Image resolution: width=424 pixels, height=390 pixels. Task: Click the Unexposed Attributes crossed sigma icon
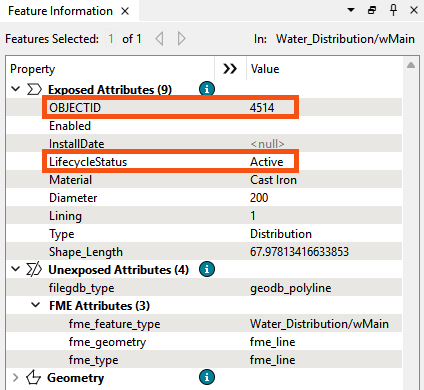coord(34,269)
